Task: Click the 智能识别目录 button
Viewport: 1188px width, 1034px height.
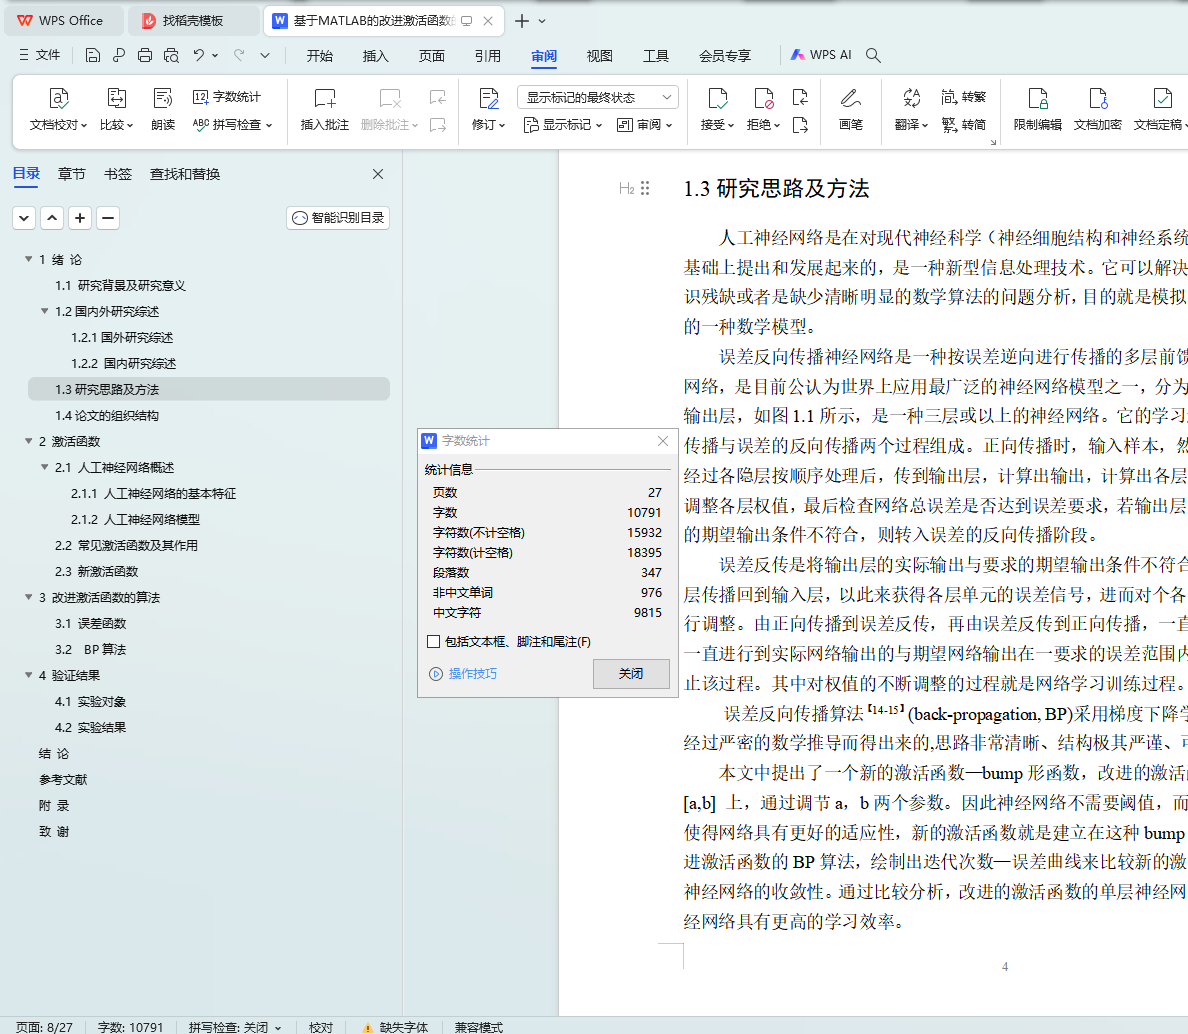Action: coord(338,218)
